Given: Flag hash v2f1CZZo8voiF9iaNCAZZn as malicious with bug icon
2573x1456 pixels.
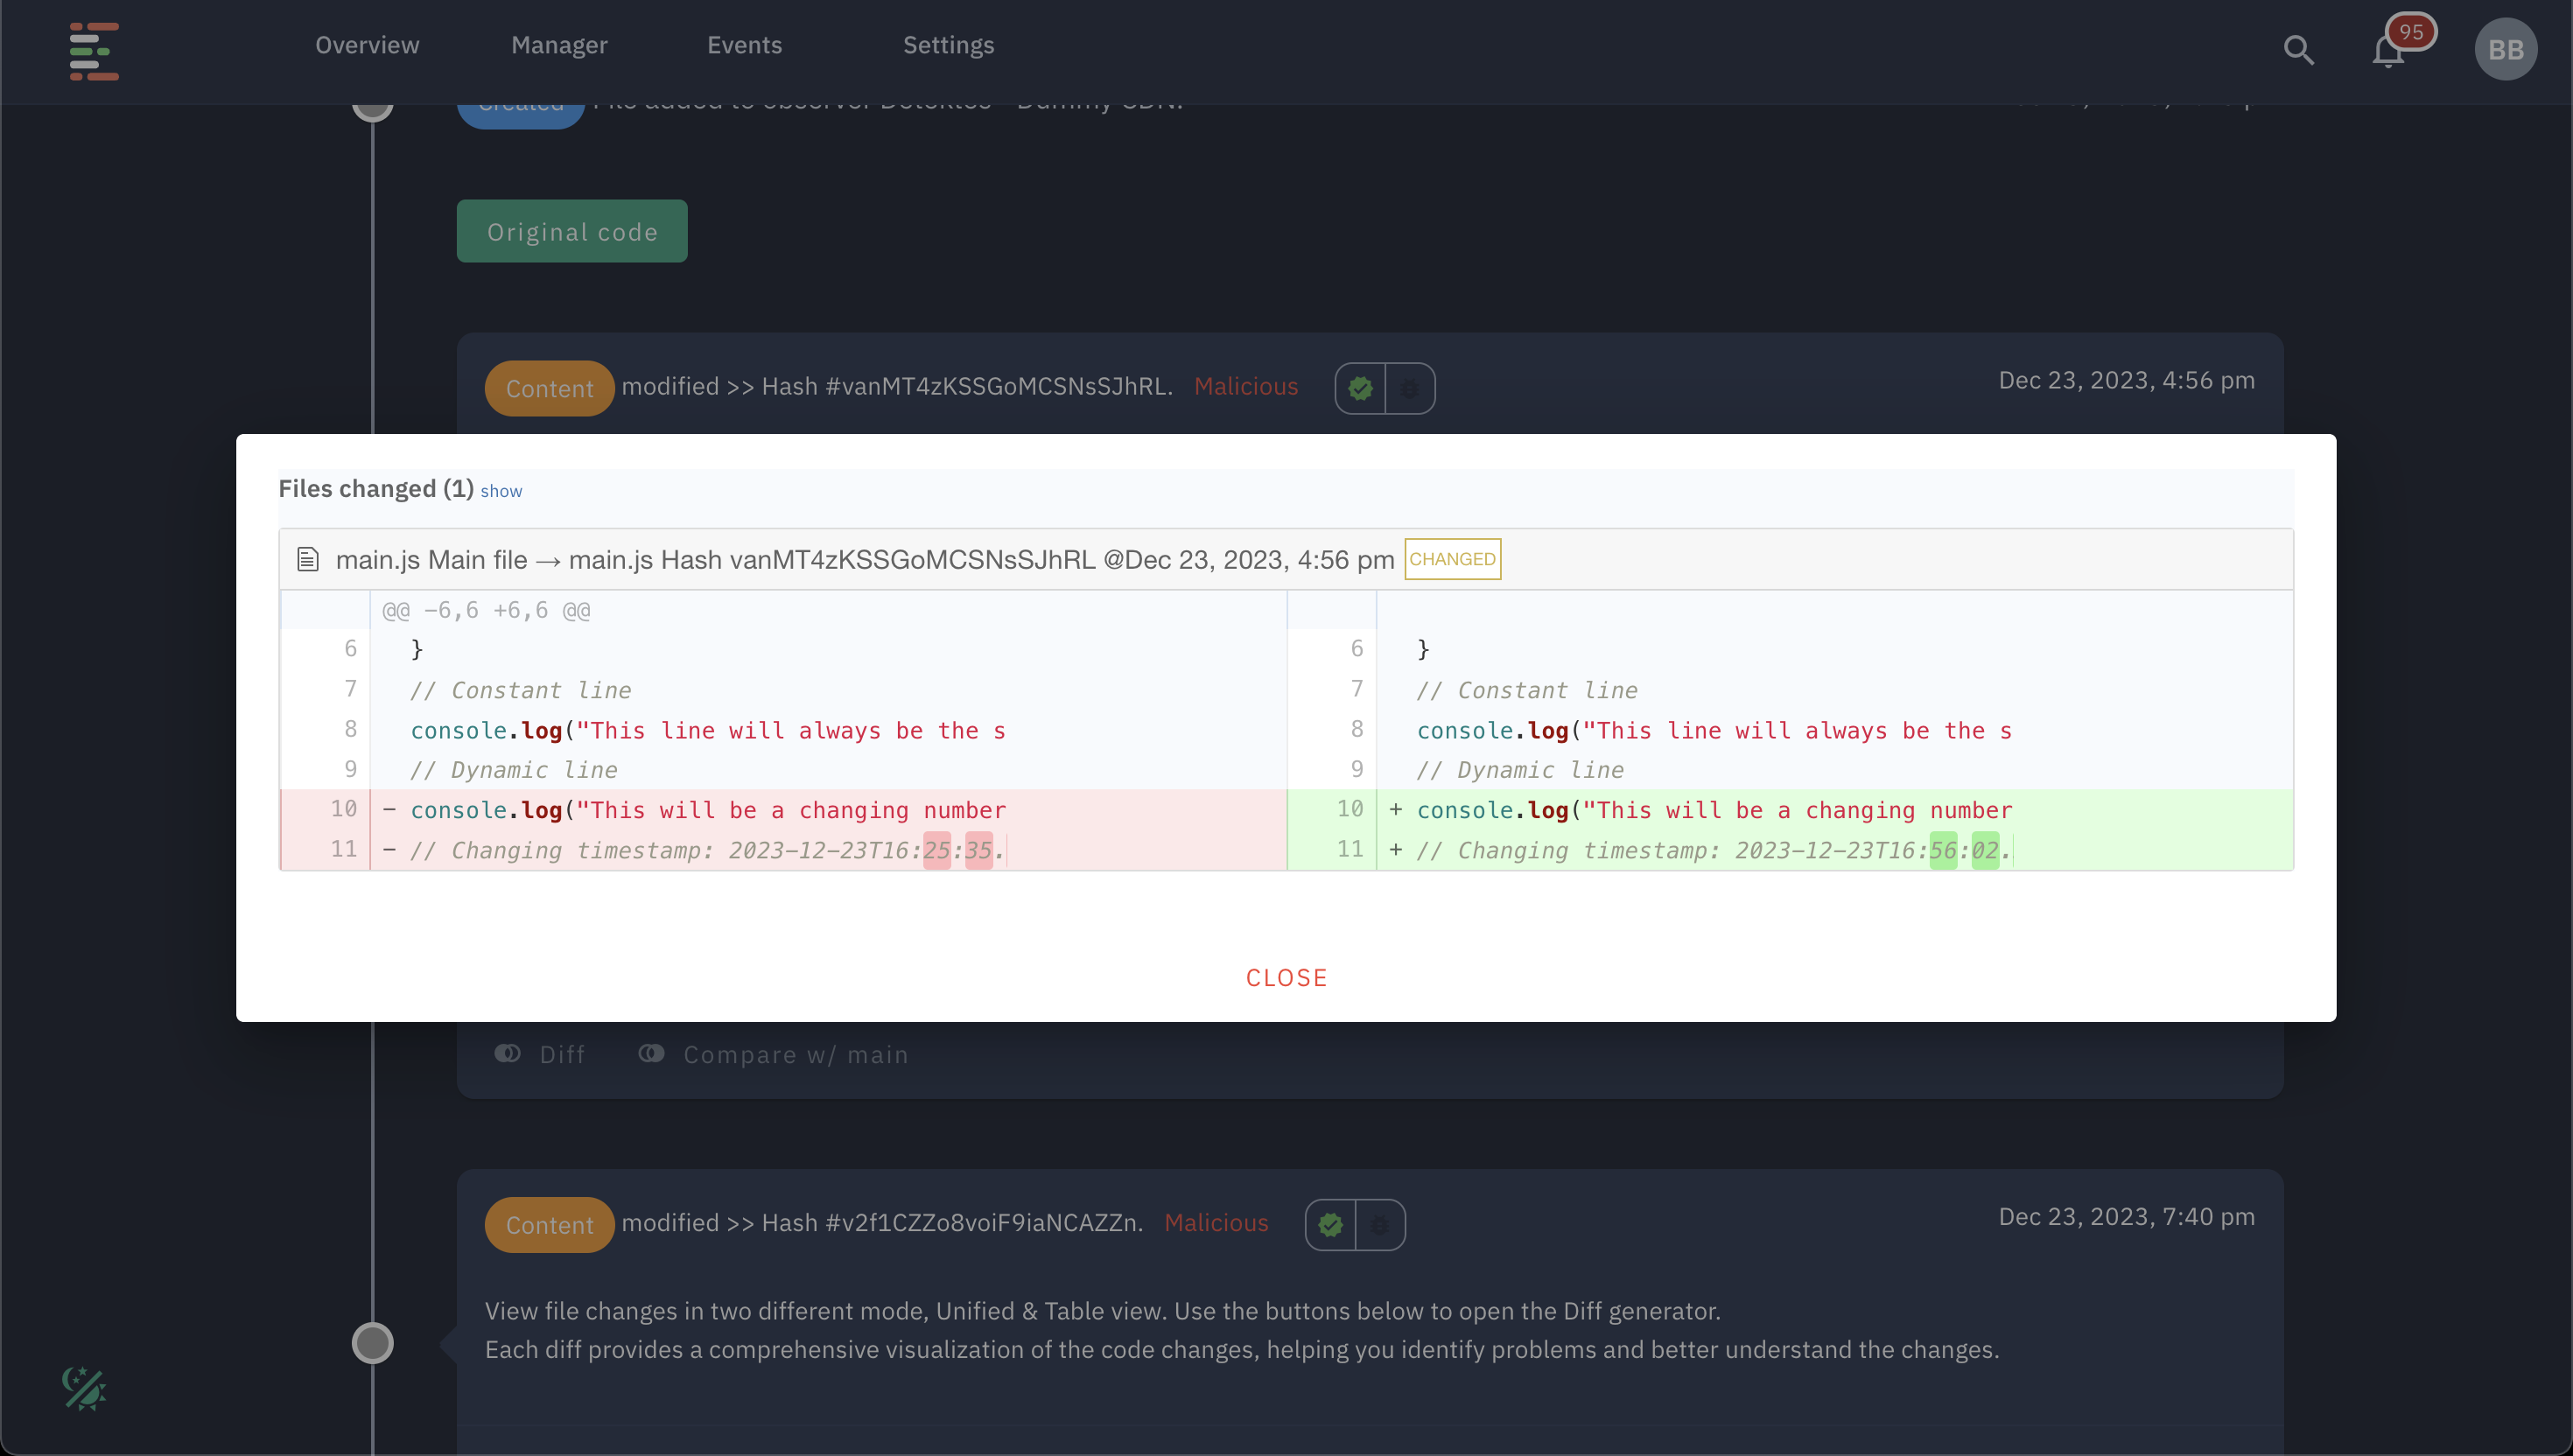Looking at the screenshot, I should pyautogui.click(x=1379, y=1224).
